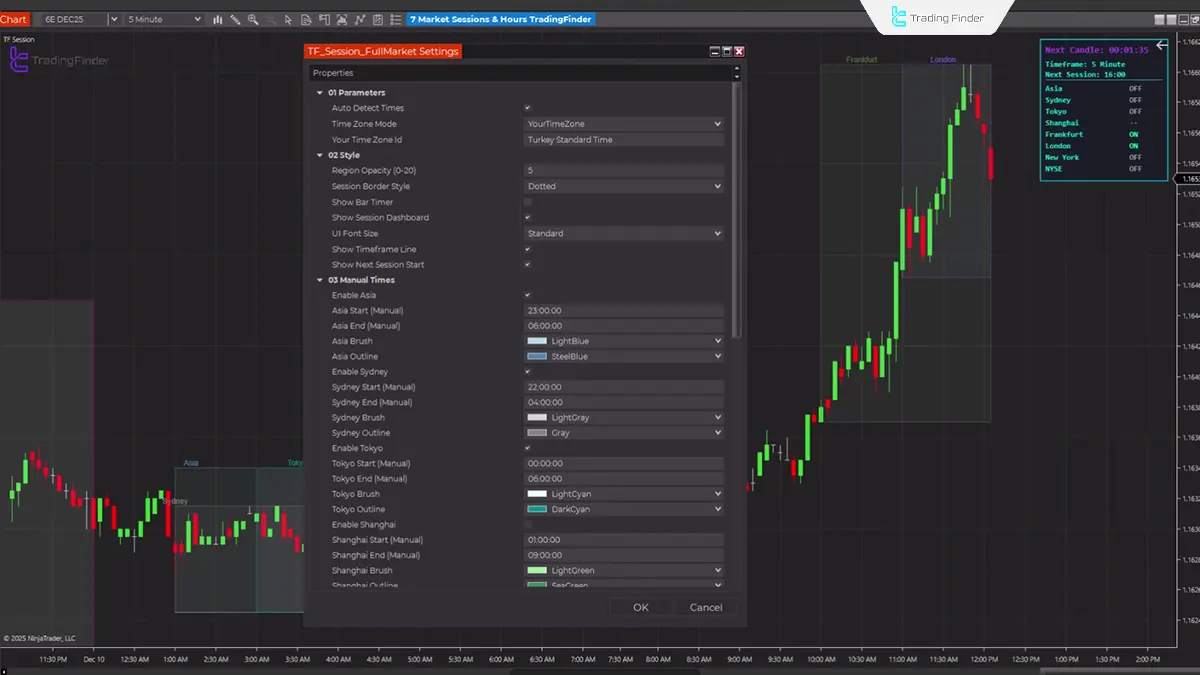Open the data box icon
Viewport: 1200px width, 675px height.
pyautogui.click(x=307, y=19)
